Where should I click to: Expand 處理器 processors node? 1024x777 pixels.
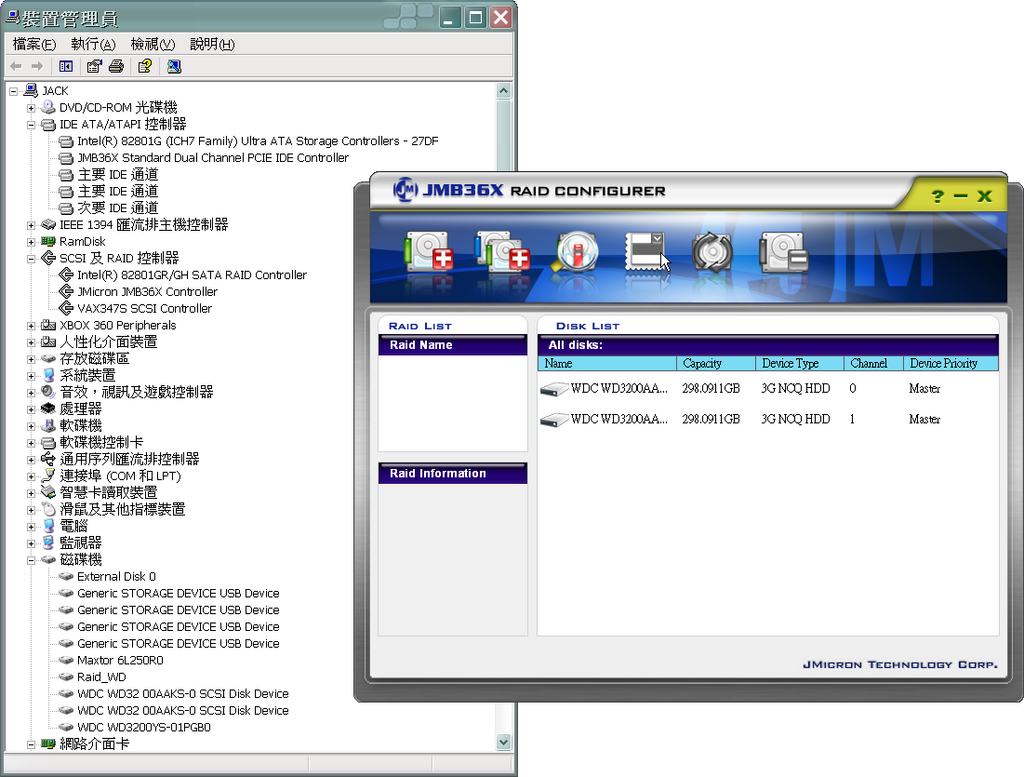31,409
